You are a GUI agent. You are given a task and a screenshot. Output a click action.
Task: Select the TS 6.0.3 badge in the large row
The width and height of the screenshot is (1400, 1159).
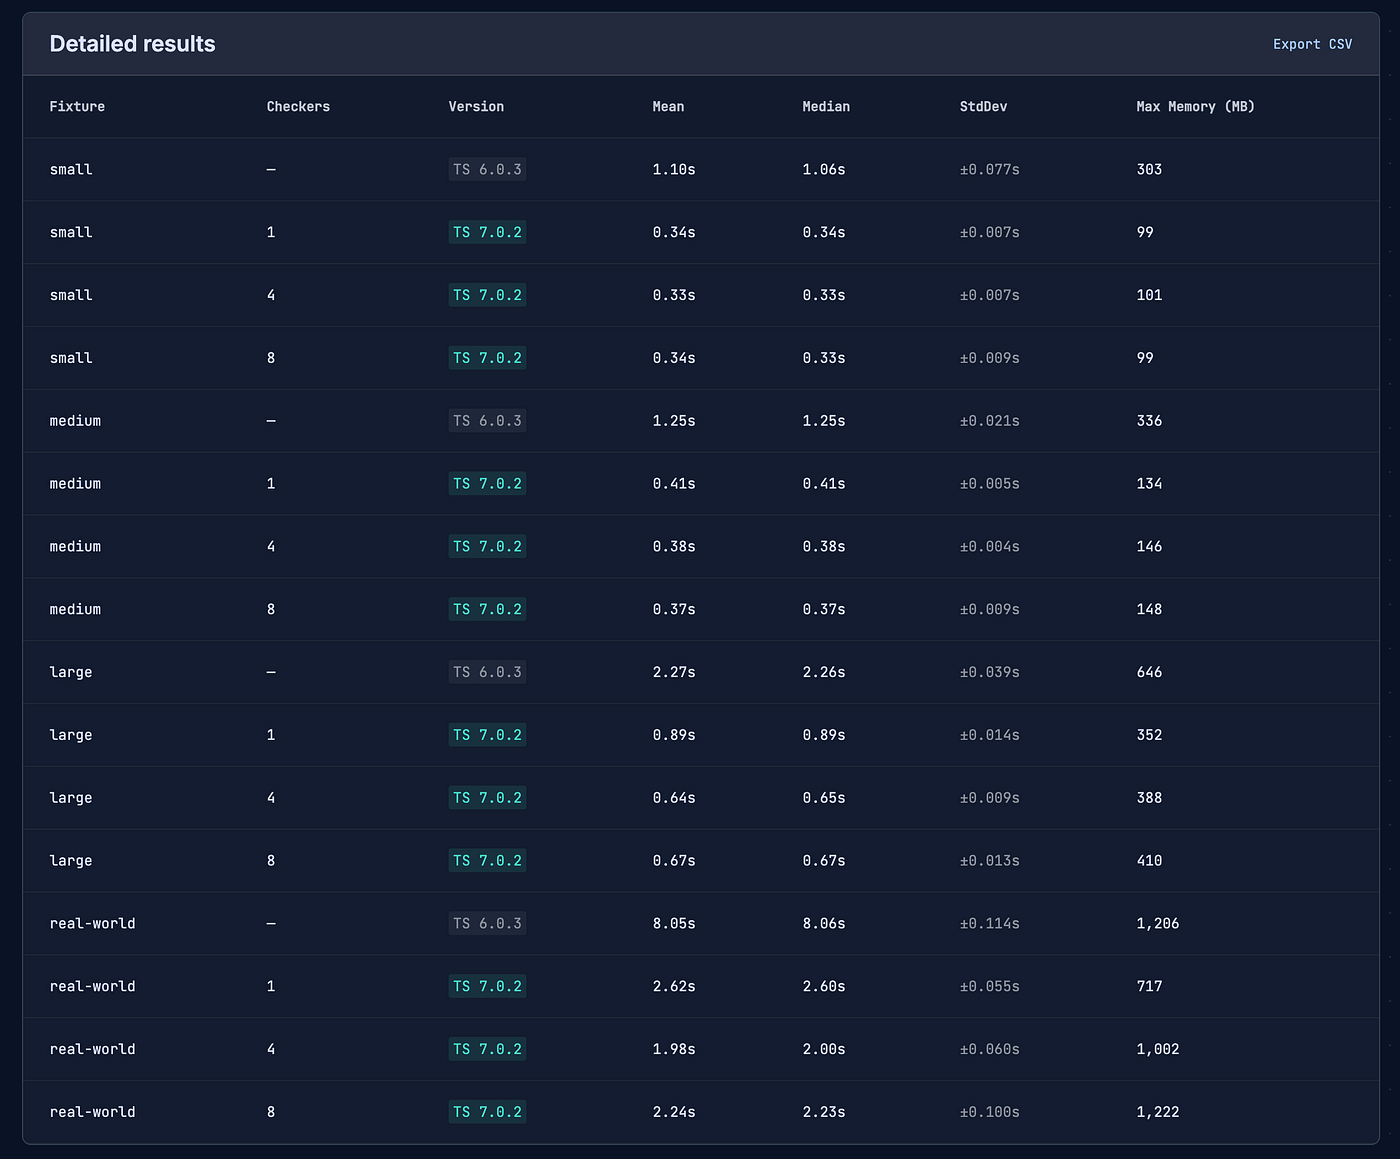coord(487,673)
